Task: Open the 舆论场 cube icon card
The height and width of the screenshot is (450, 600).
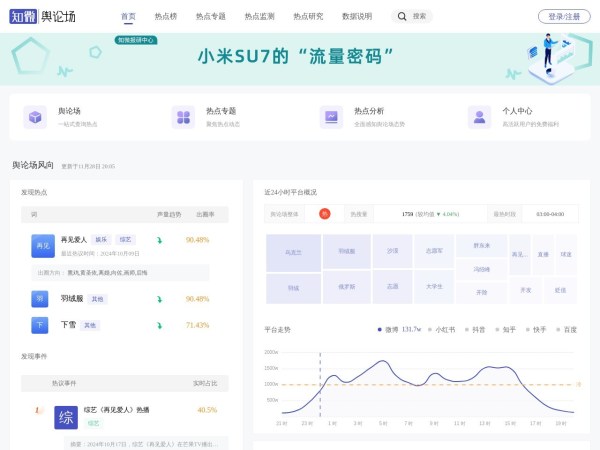Action: point(36,117)
